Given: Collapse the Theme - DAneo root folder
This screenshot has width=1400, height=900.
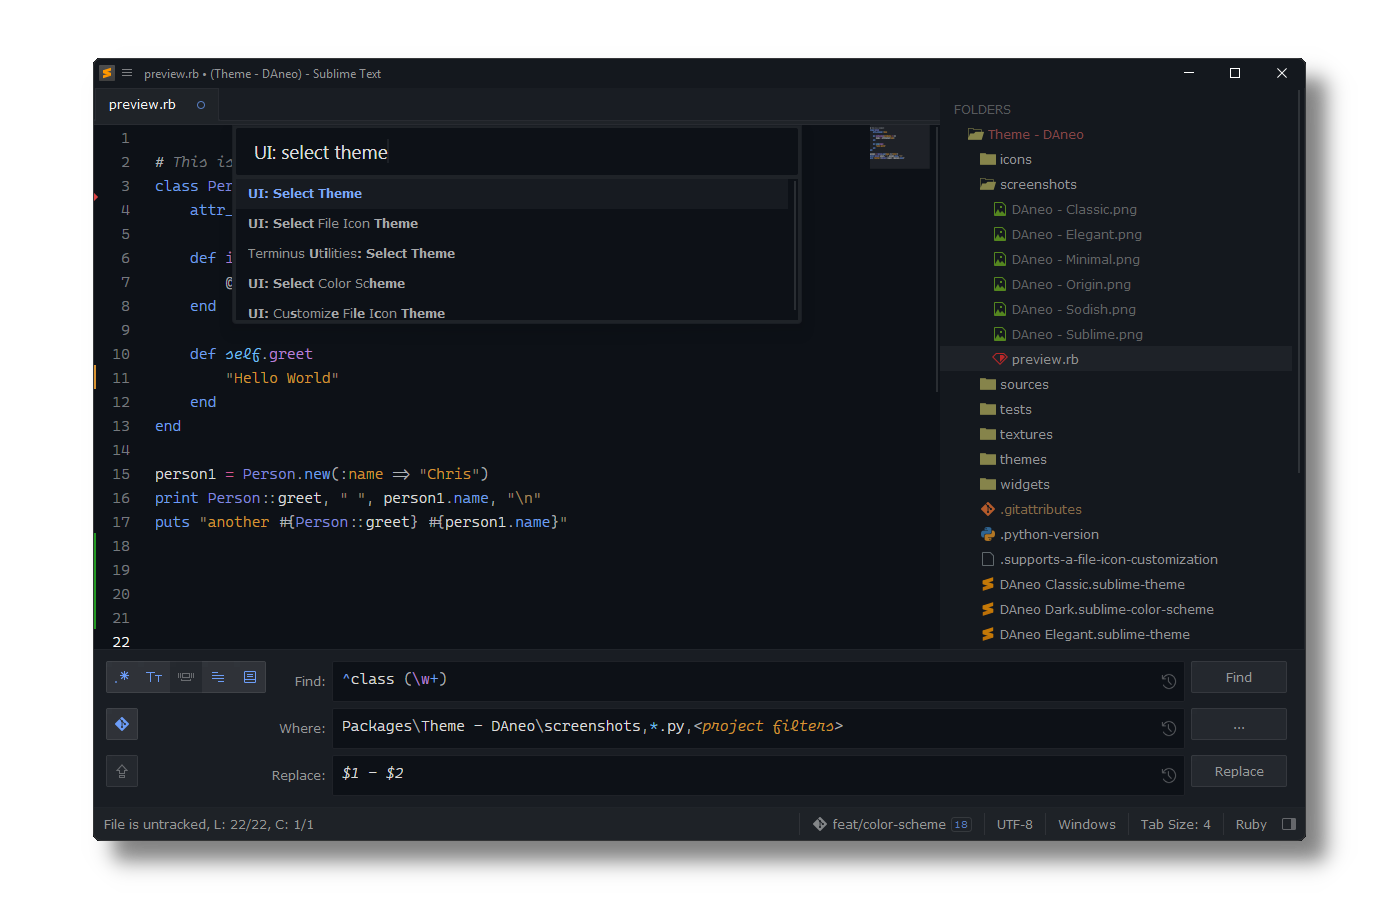Looking at the screenshot, I should 975,135.
